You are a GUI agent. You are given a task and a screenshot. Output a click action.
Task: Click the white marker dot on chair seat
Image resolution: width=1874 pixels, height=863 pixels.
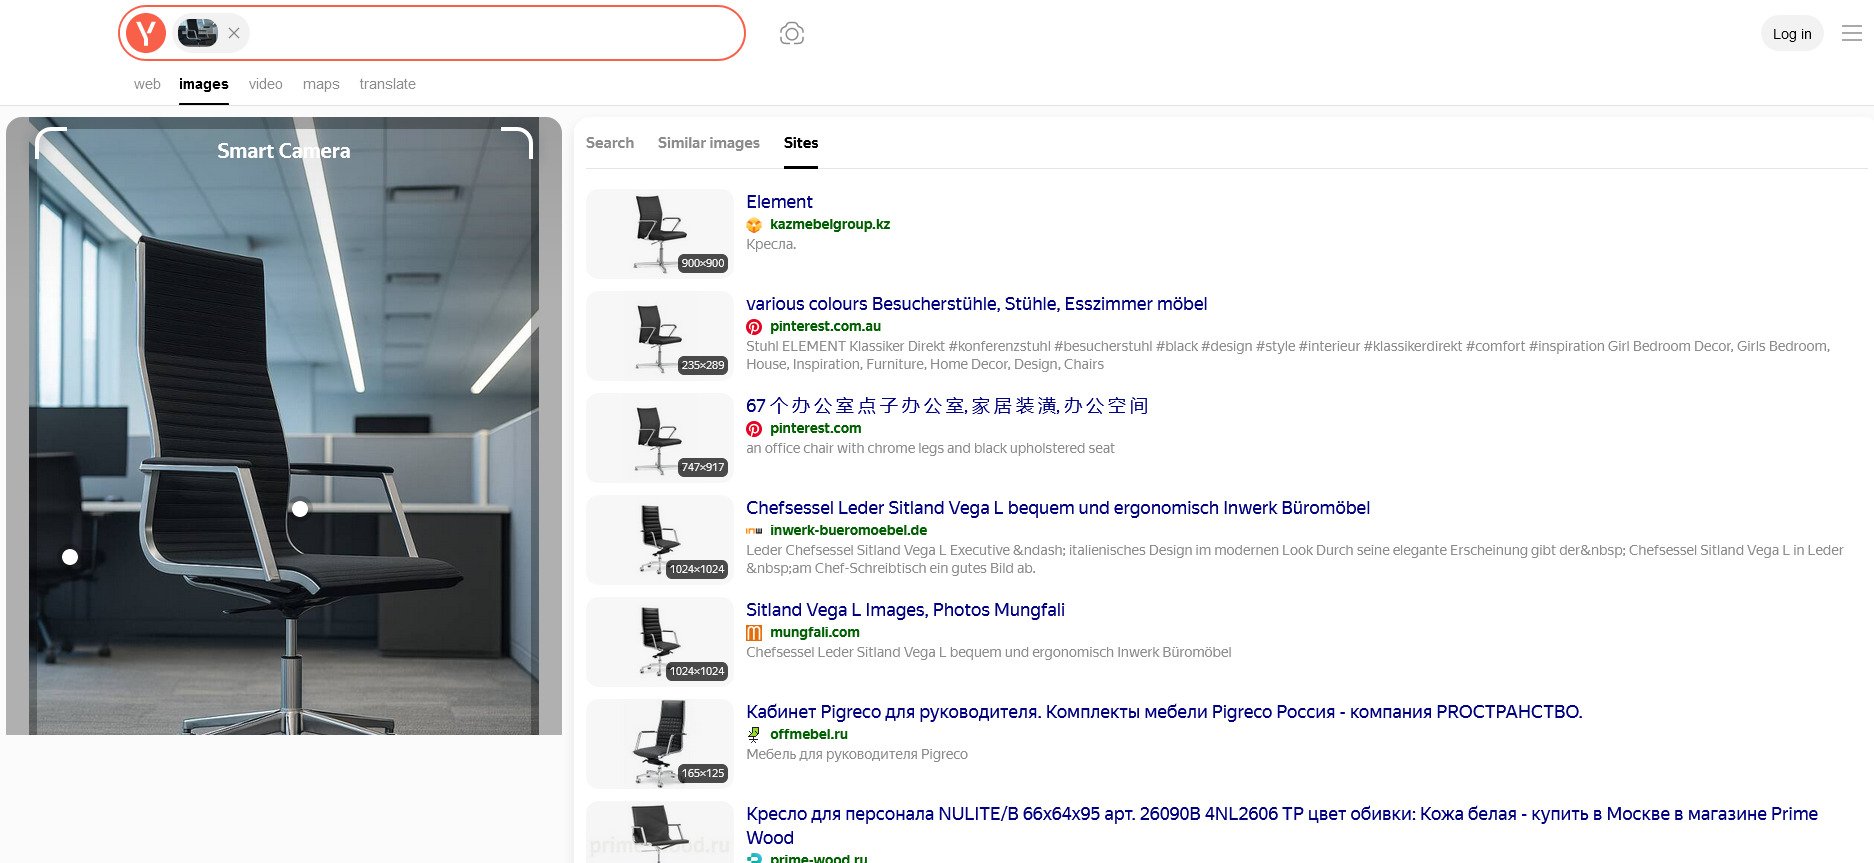click(300, 509)
